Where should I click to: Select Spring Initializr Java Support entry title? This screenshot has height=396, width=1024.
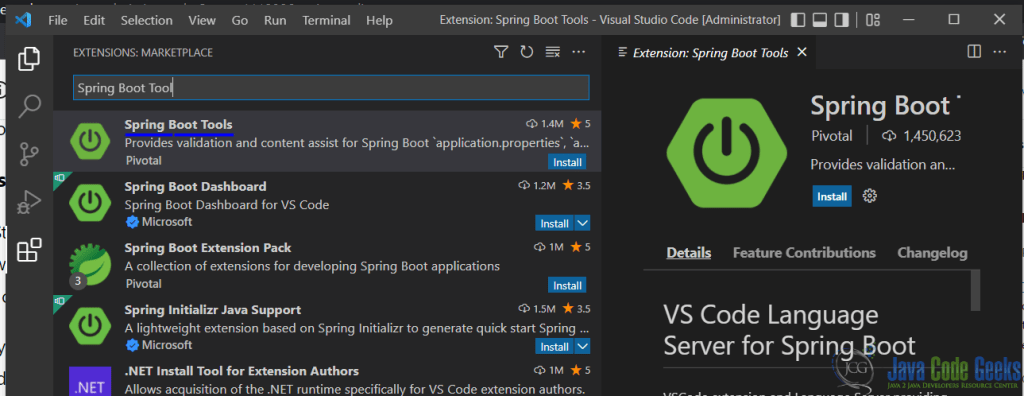point(213,310)
